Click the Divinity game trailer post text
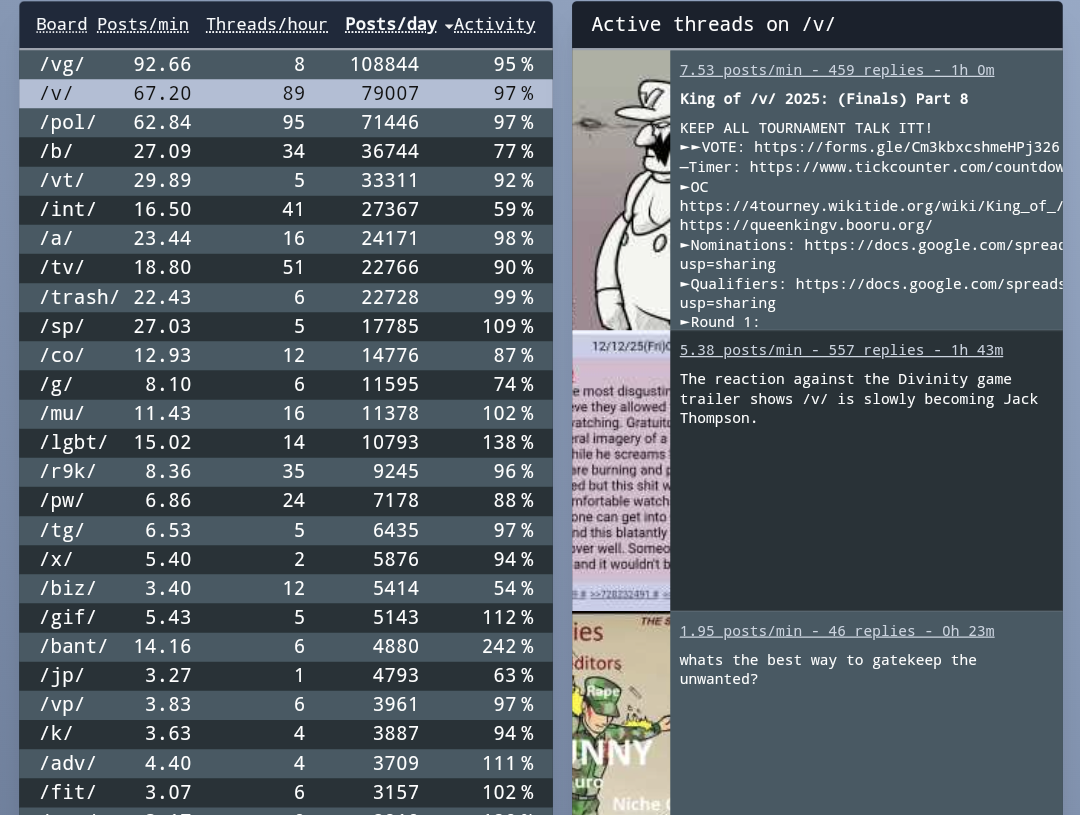 pyautogui.click(x=858, y=399)
